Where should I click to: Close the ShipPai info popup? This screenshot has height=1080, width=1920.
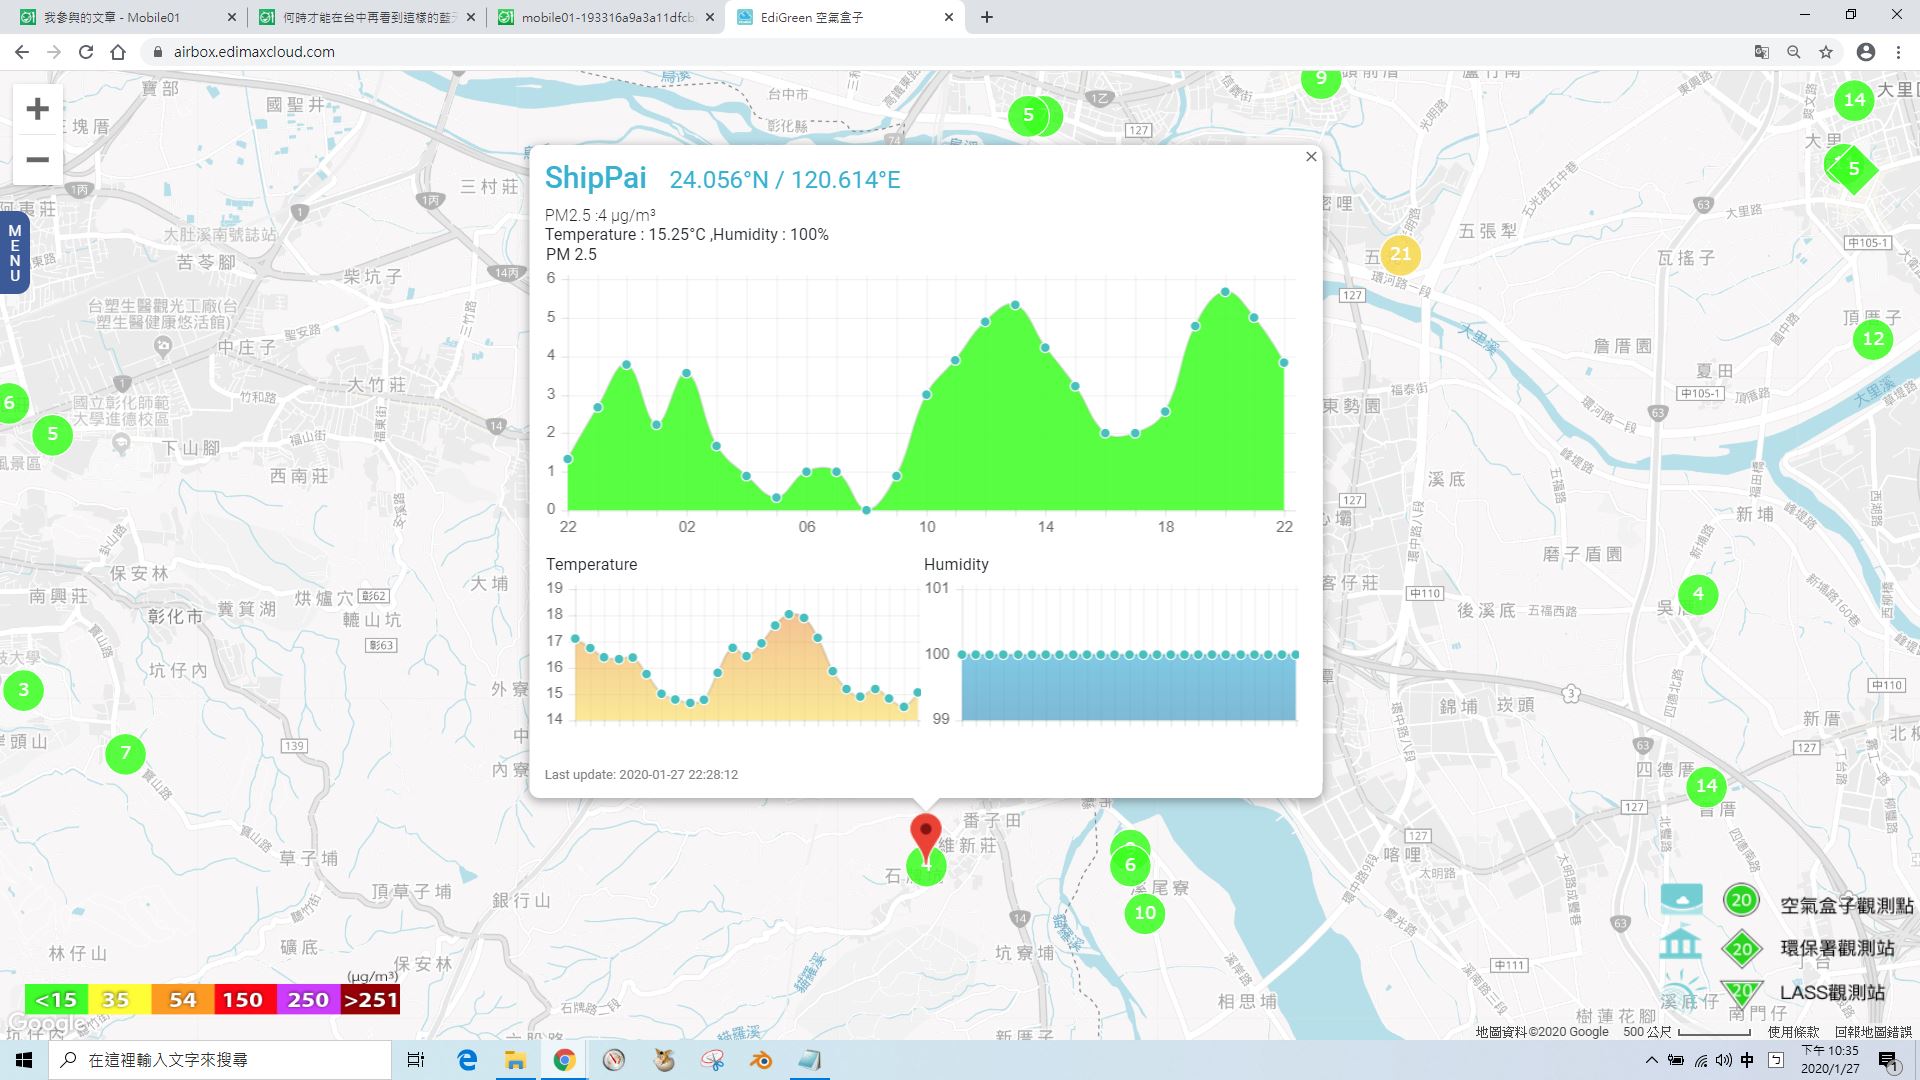[1311, 157]
